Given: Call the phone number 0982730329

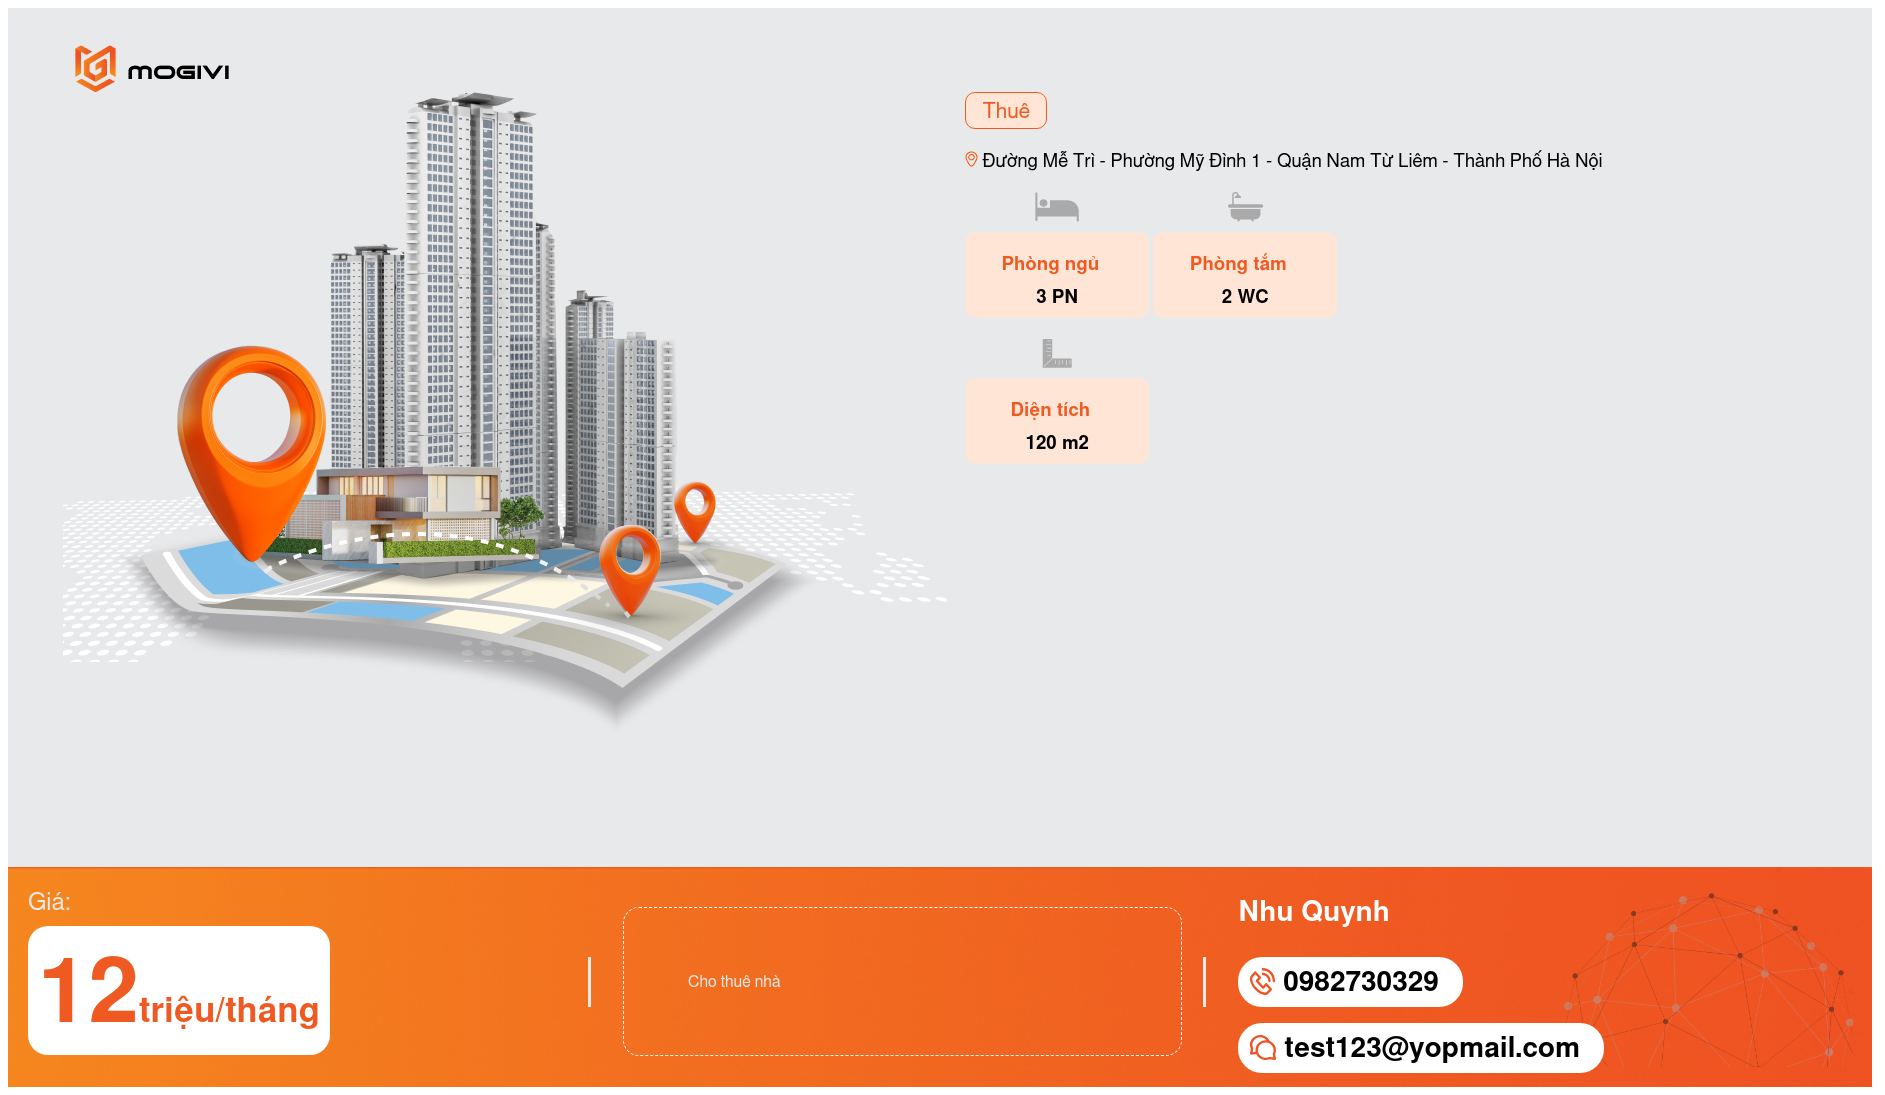Looking at the screenshot, I should point(1360,982).
